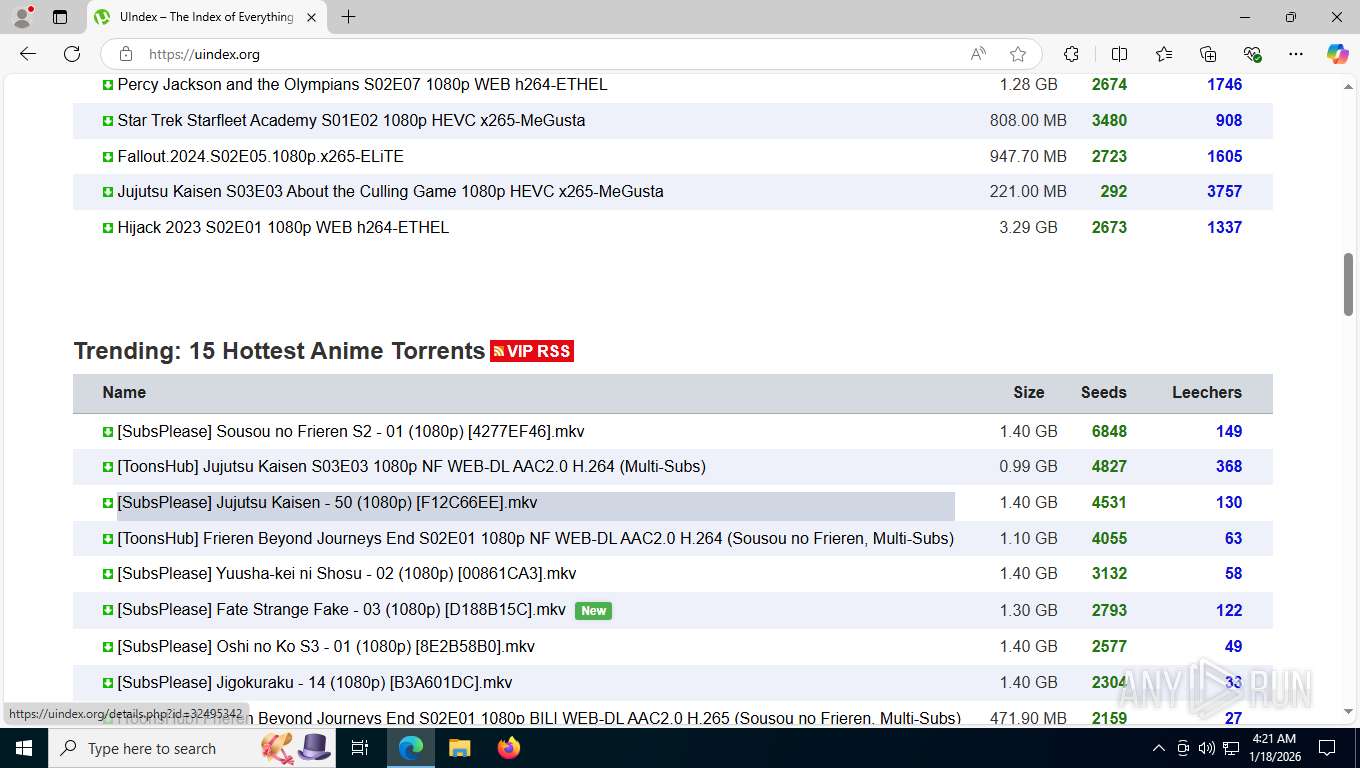The width and height of the screenshot is (1360, 768).
Task: Click seed count 6848 for Frieren
Action: tap(1109, 431)
